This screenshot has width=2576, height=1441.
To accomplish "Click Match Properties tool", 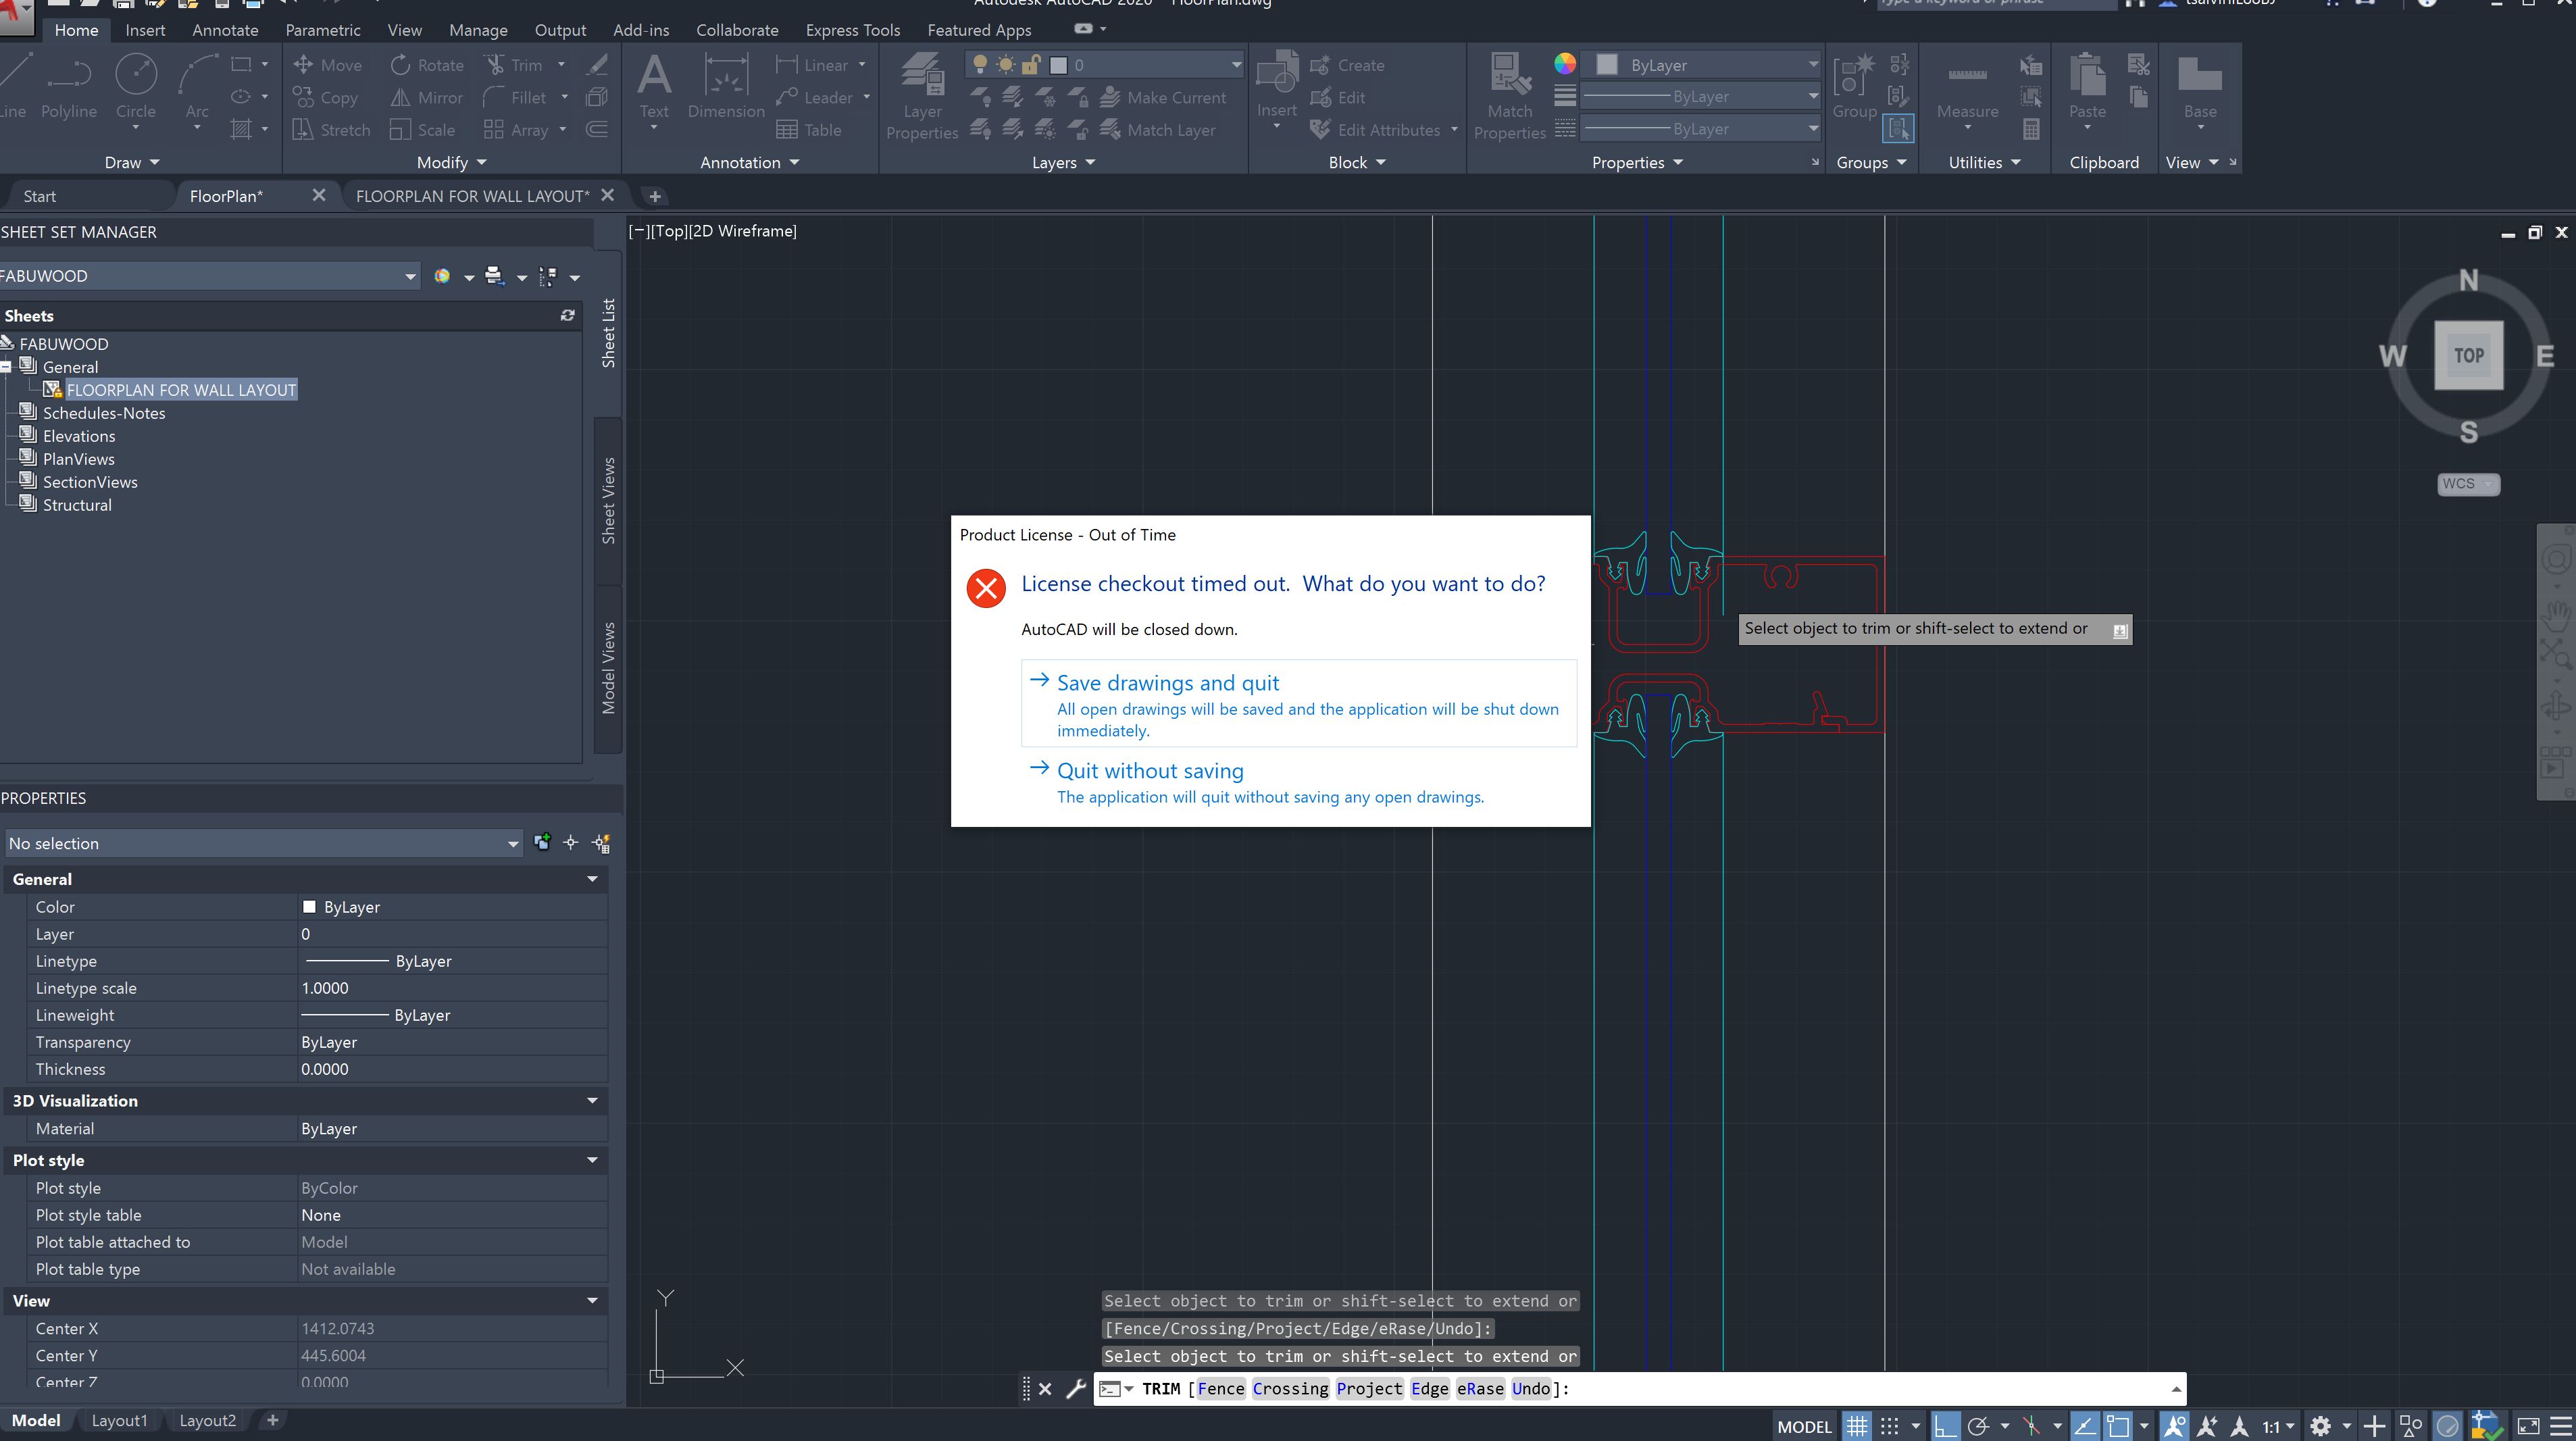I will point(1510,97).
